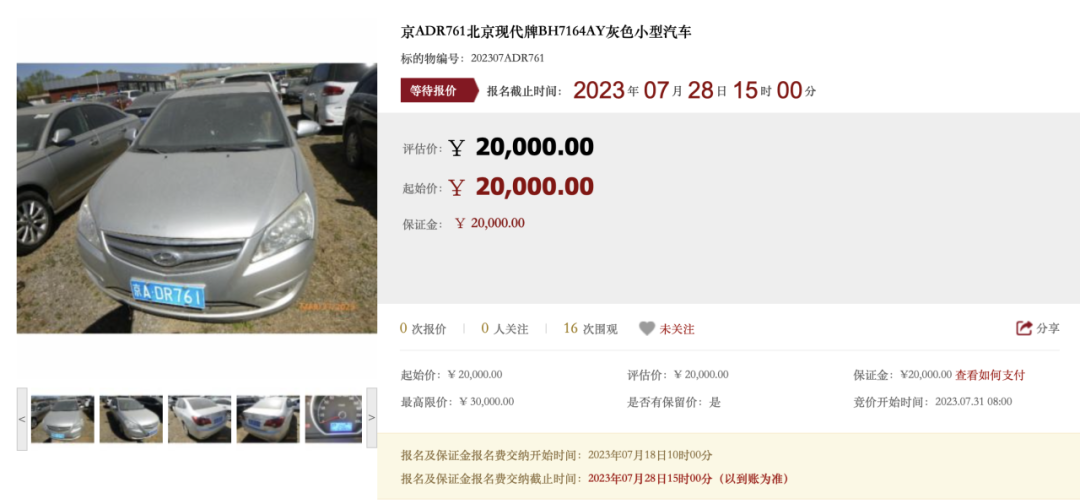Show more thumbnails with the right arrow
Screen dimensions: 1080x504
(371, 419)
